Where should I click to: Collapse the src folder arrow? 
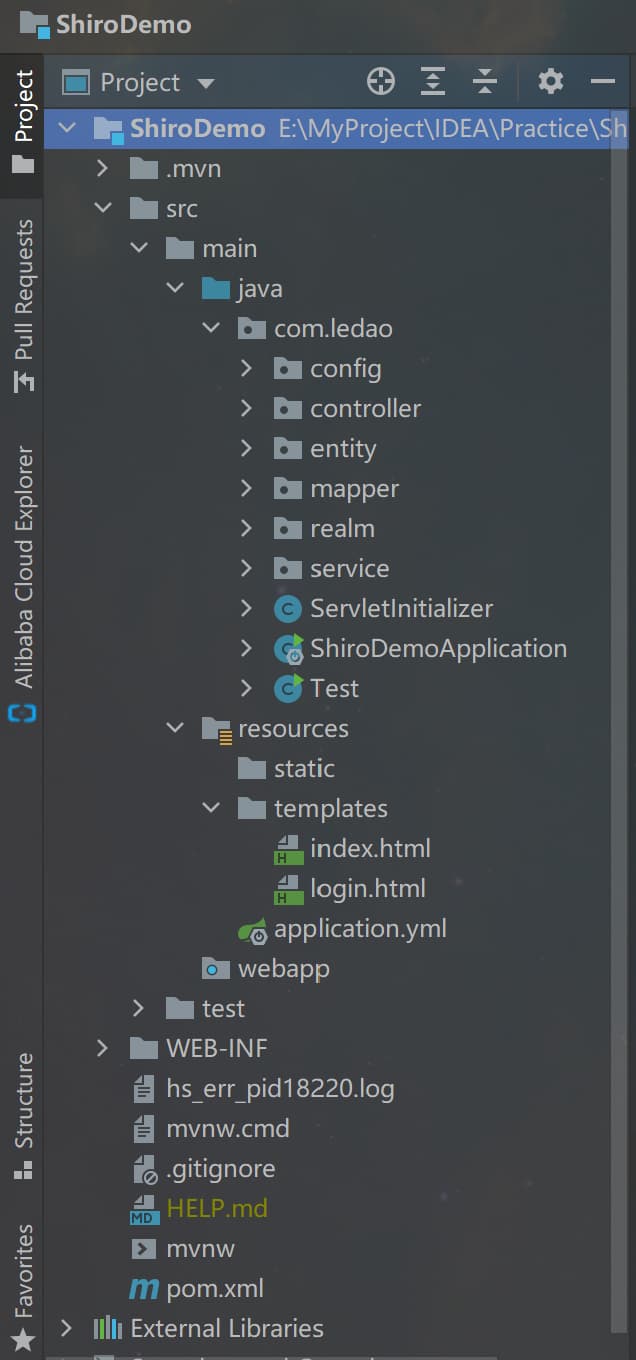pos(102,208)
